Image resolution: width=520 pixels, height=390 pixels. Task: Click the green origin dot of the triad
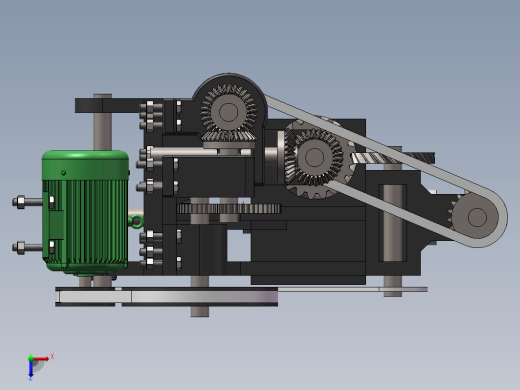31,358
